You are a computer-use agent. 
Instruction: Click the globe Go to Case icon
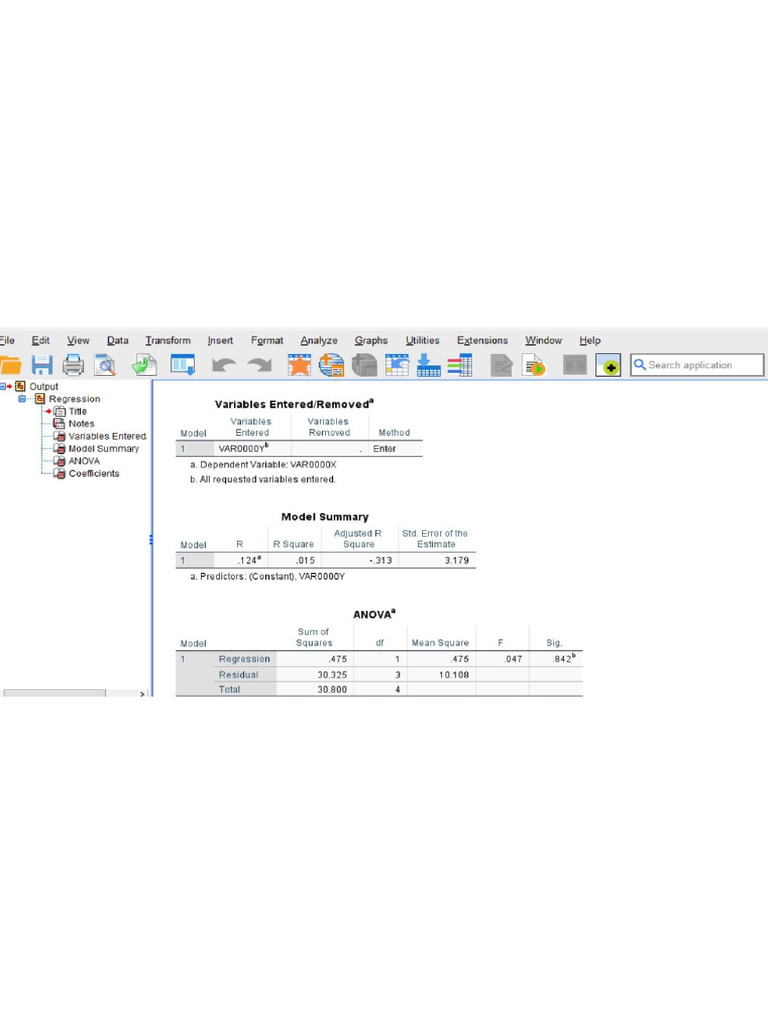(332, 365)
